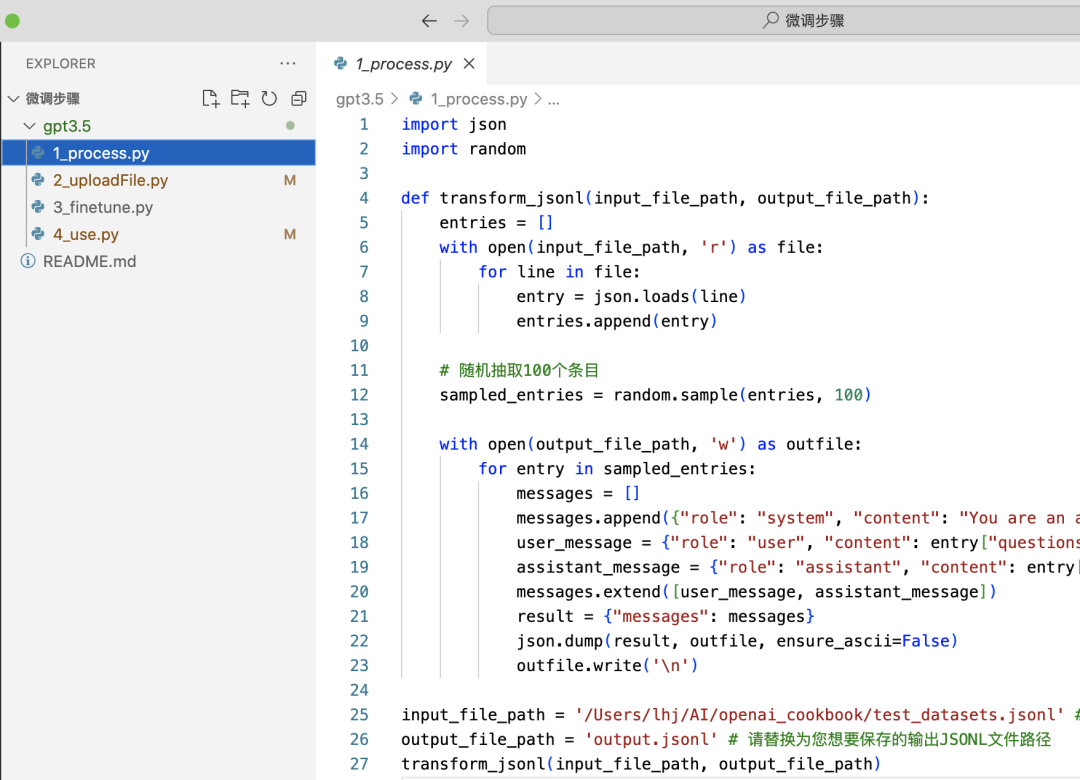Viewport: 1080px width, 780px height.
Task: Go forward with the right arrow
Action: click(461, 21)
